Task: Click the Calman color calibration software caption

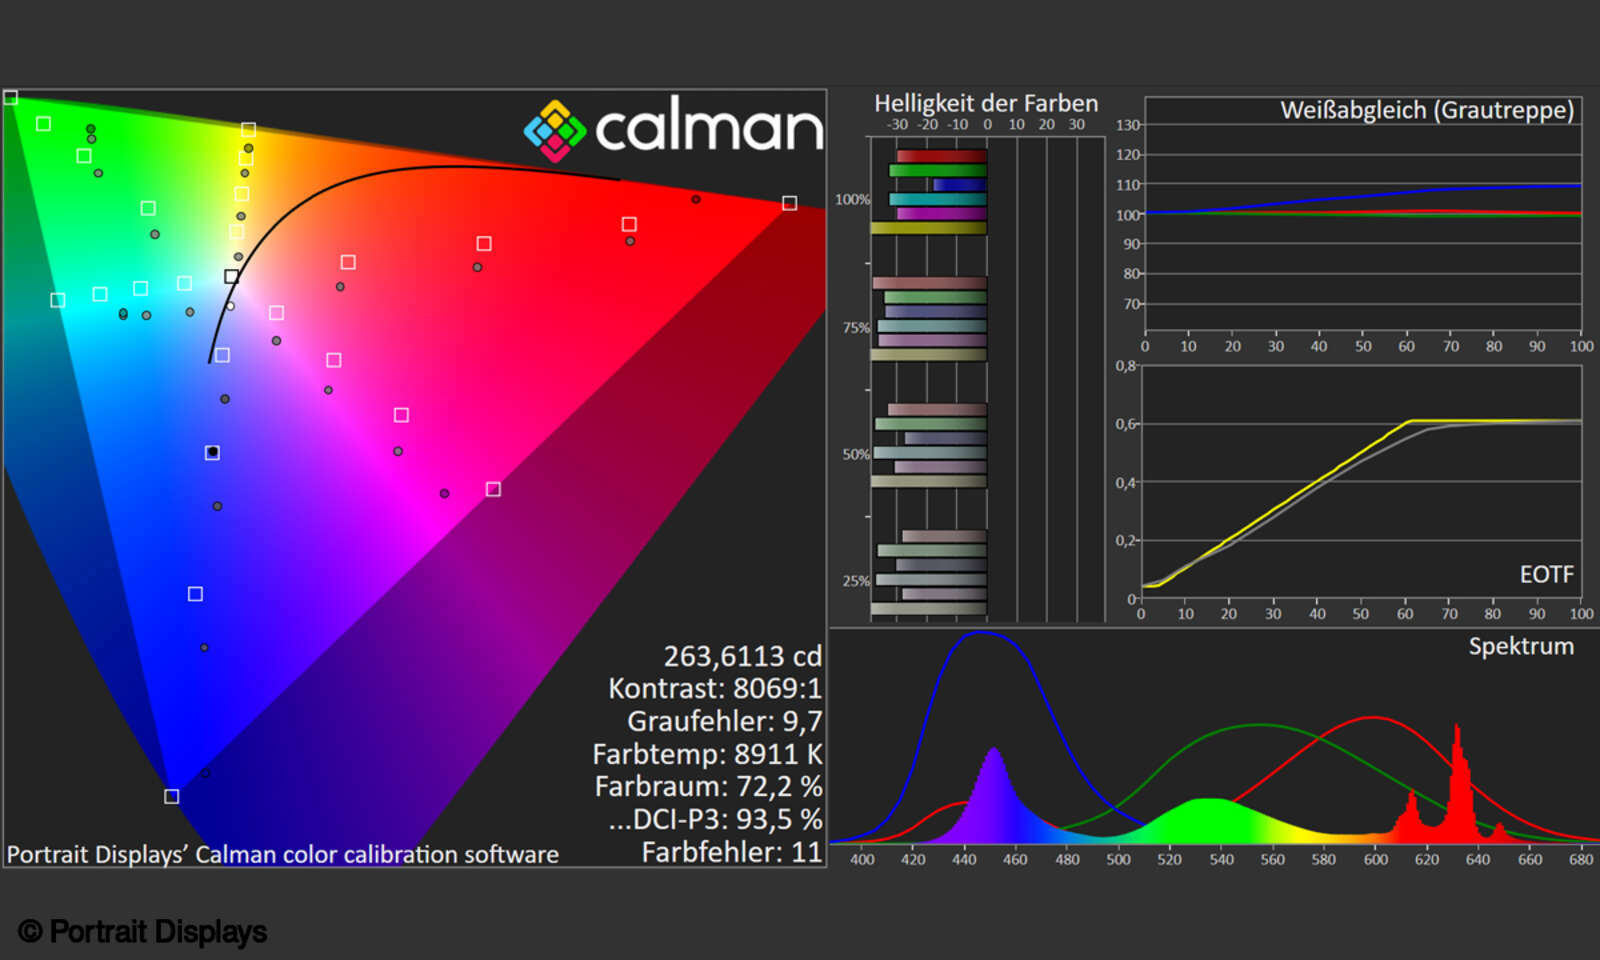Action: (283, 854)
